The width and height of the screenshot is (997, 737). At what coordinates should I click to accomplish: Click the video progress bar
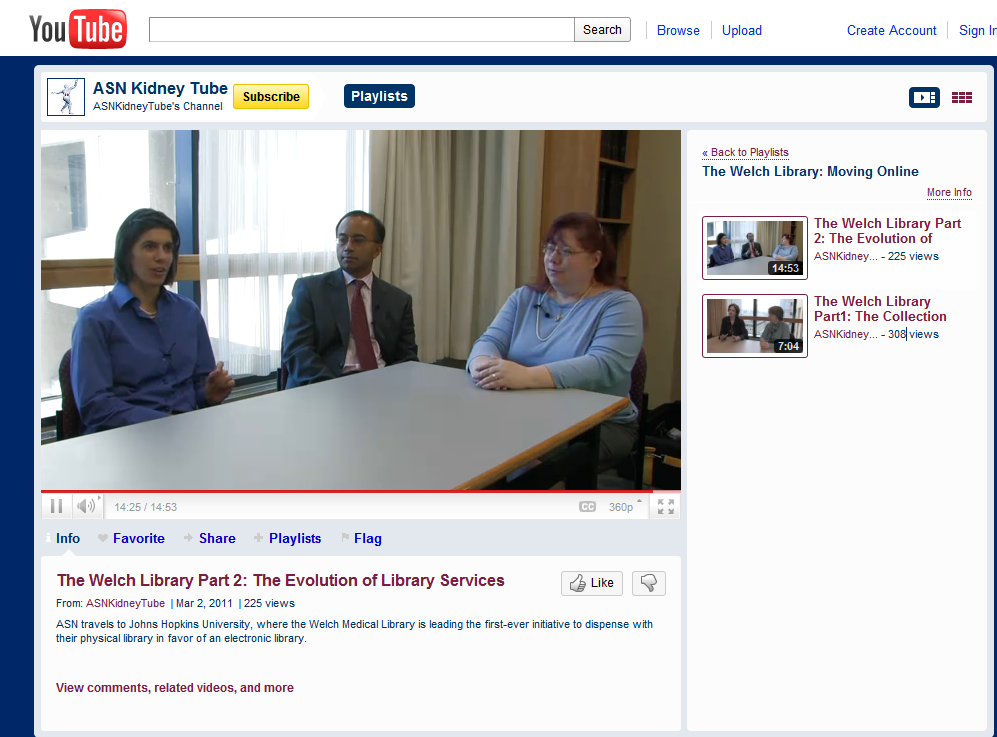pyautogui.click(x=361, y=492)
